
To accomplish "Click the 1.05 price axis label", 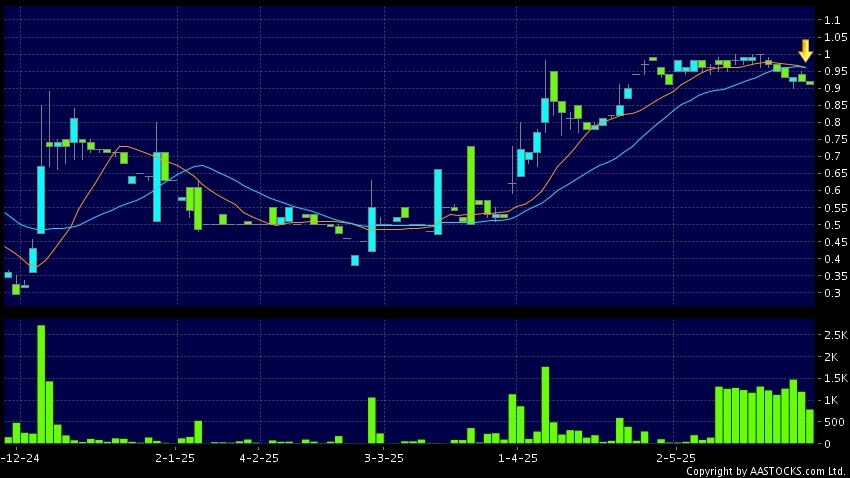I will click(835, 37).
